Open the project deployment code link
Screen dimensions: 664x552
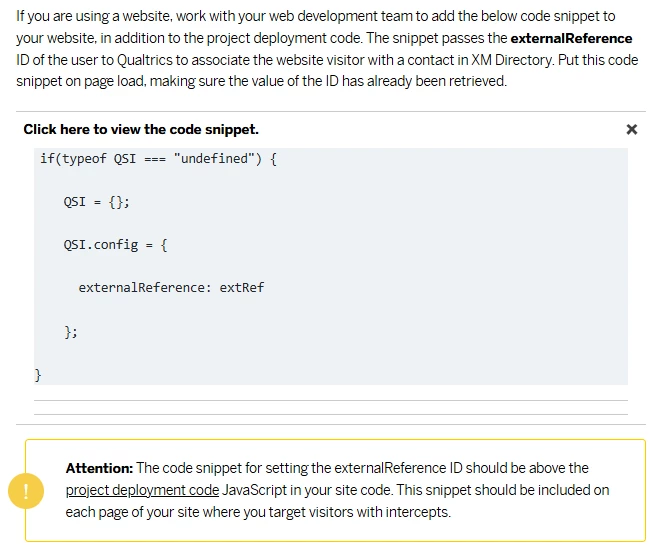[x=142, y=490]
